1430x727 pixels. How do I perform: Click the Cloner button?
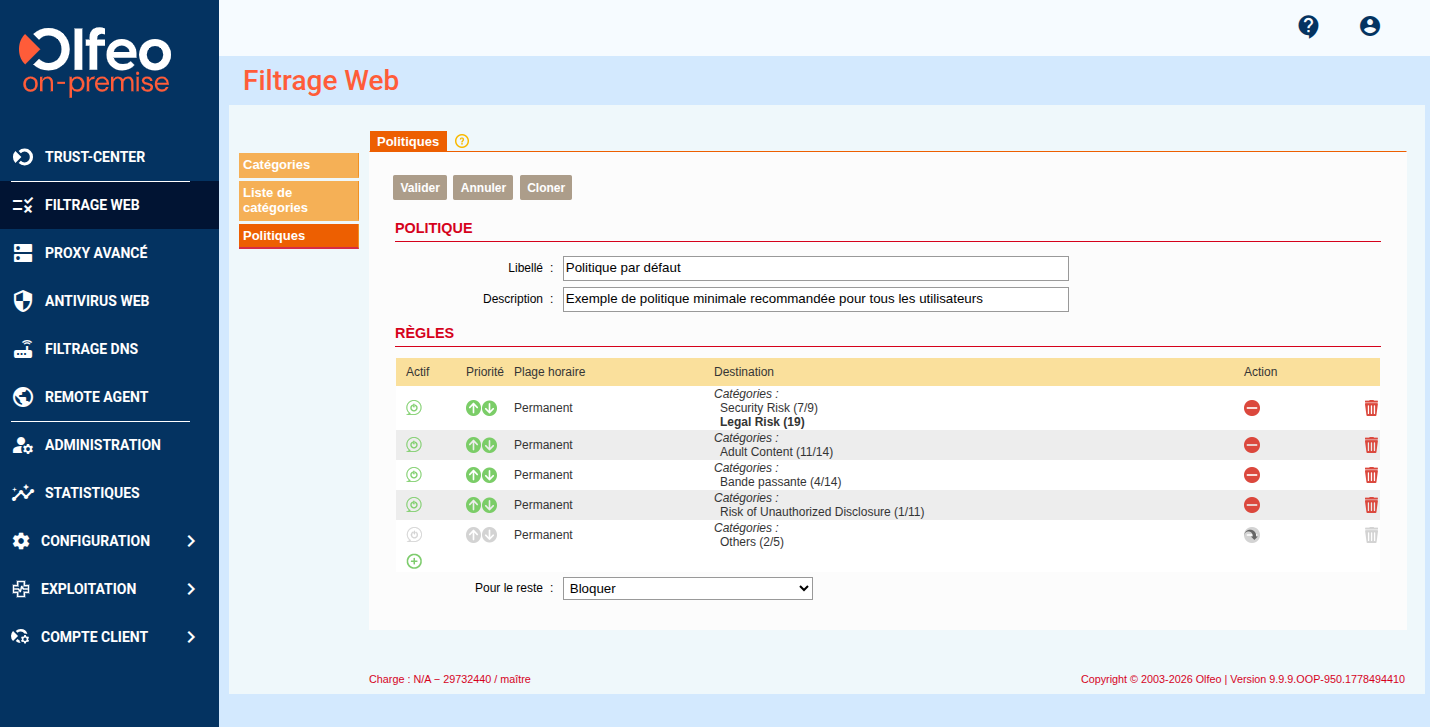[x=546, y=188]
